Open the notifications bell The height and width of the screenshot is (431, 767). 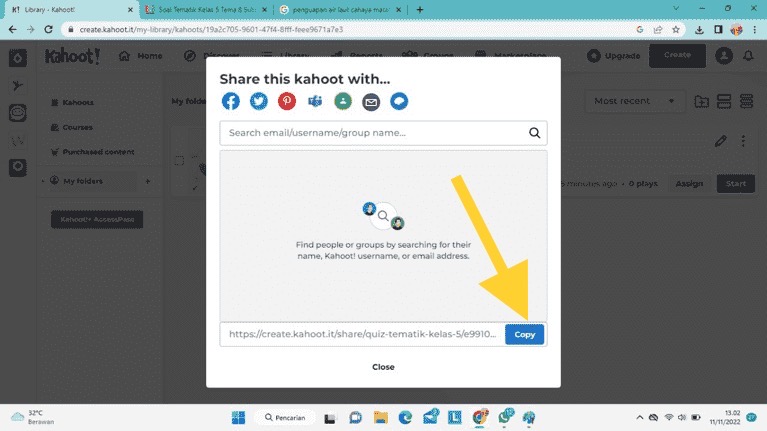748,56
